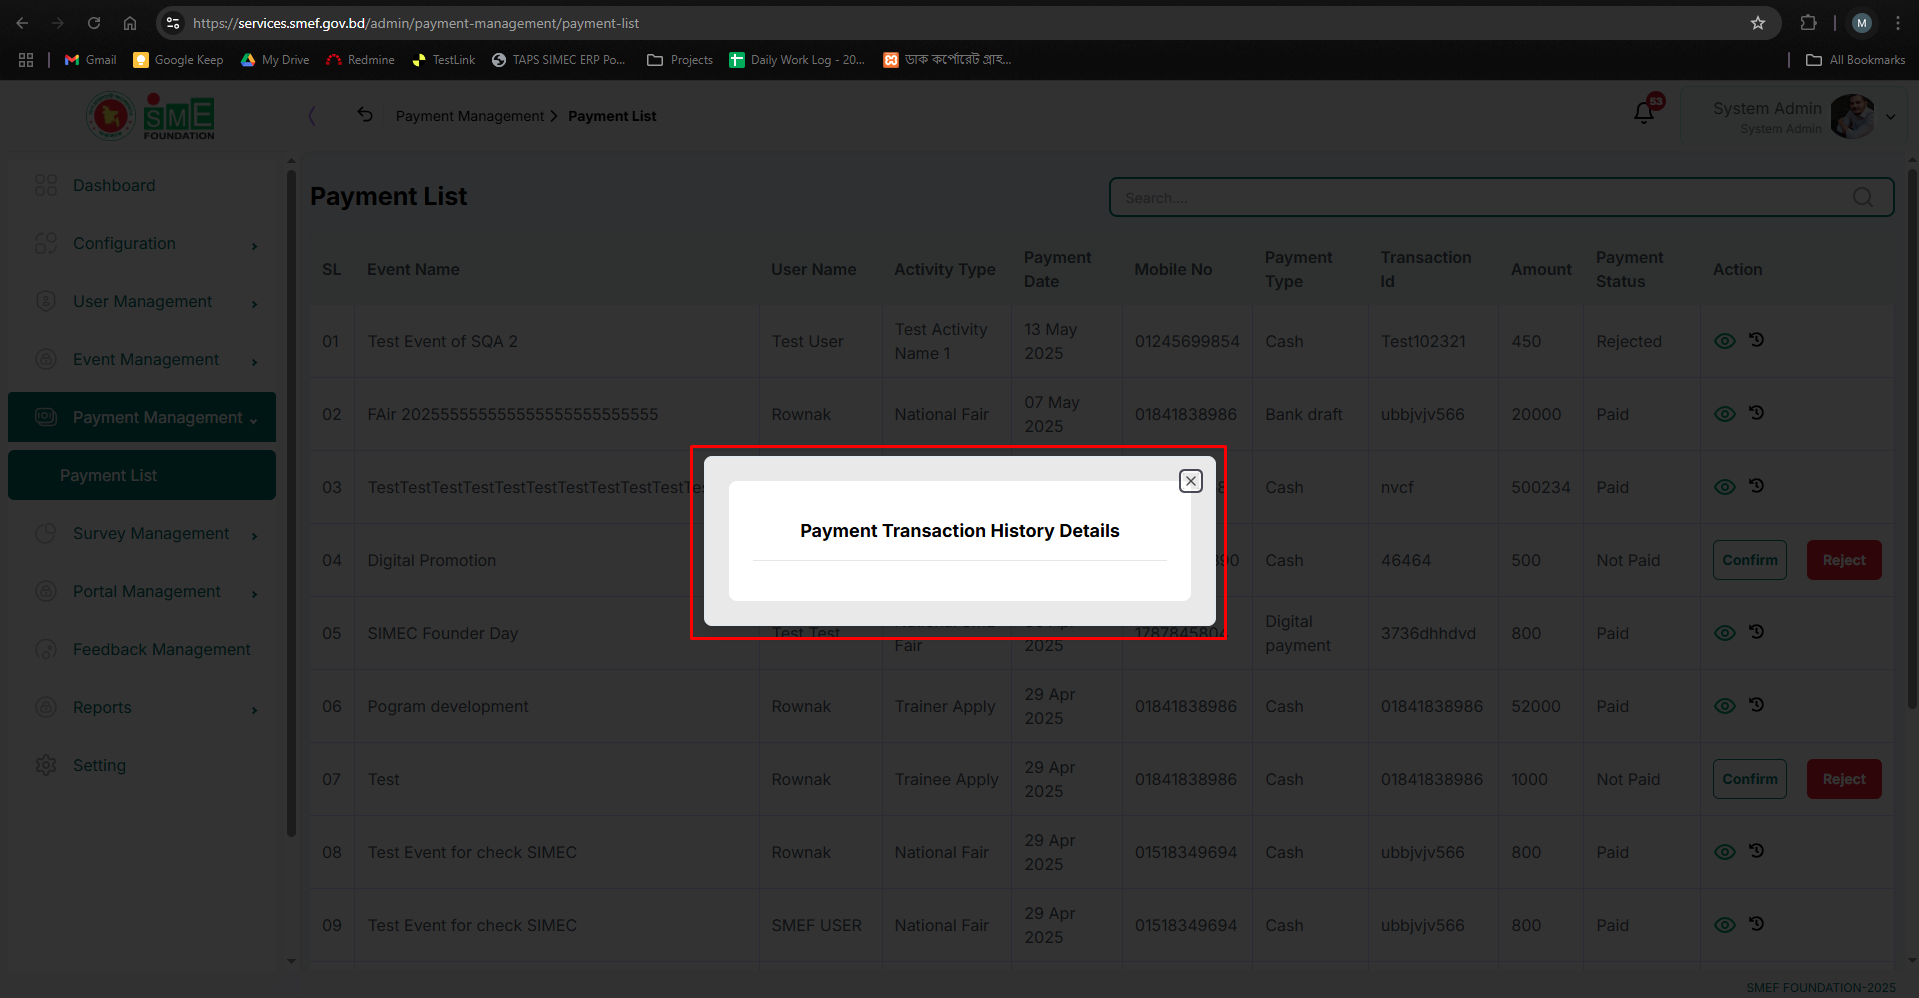This screenshot has width=1919, height=998.
Task: Open the All Bookmarks folder
Action: point(1855,60)
